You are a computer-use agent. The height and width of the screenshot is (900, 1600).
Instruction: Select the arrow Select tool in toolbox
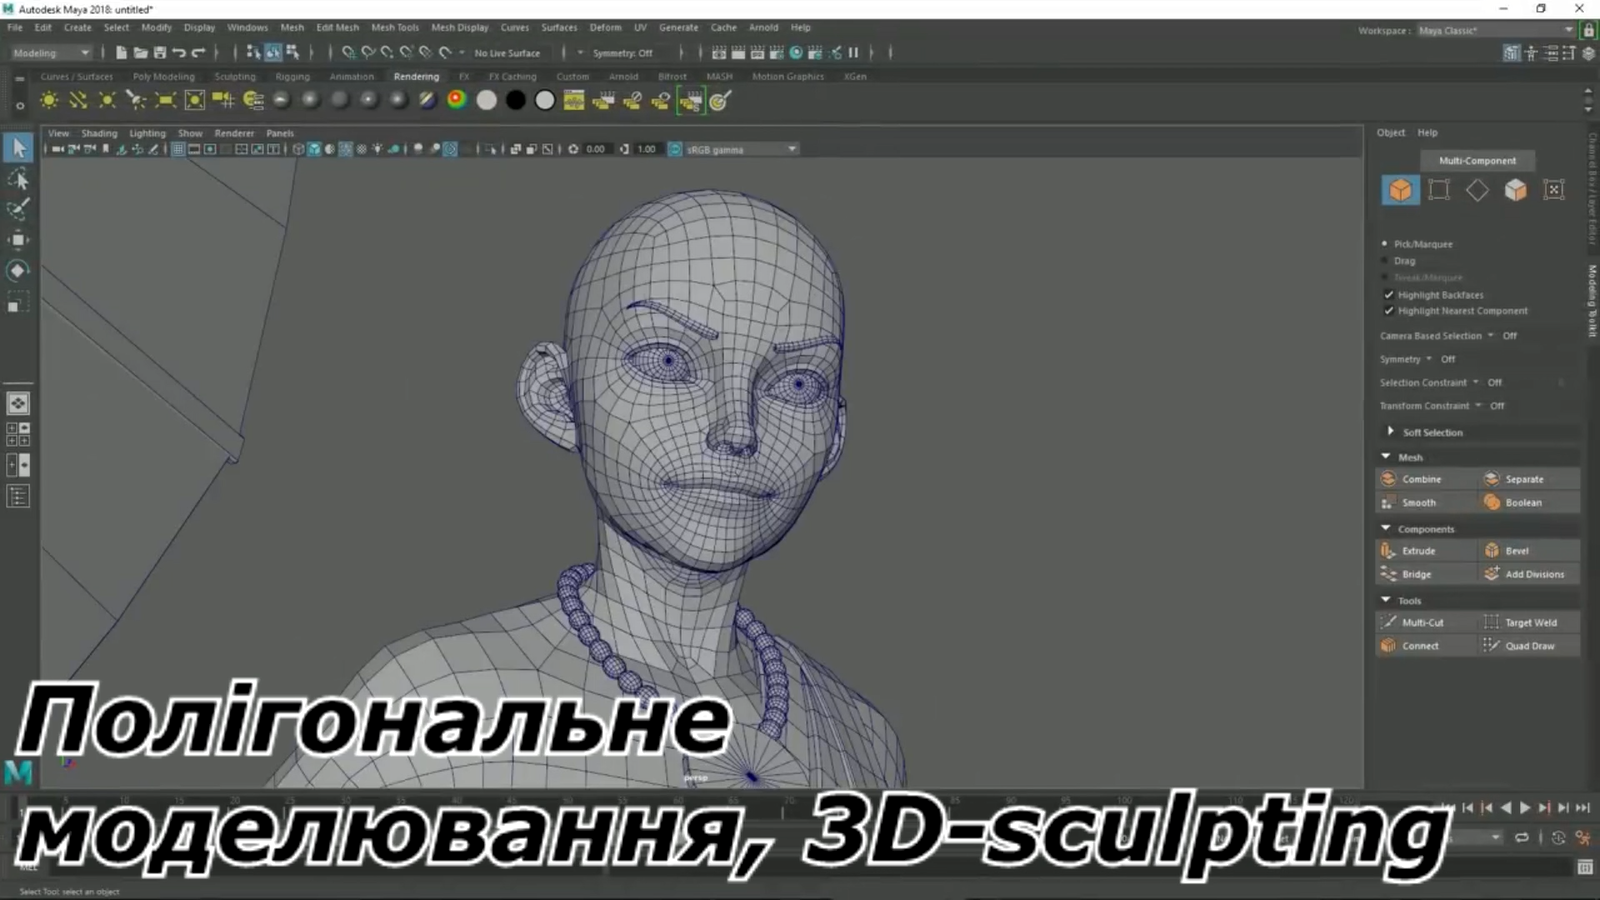coord(18,148)
